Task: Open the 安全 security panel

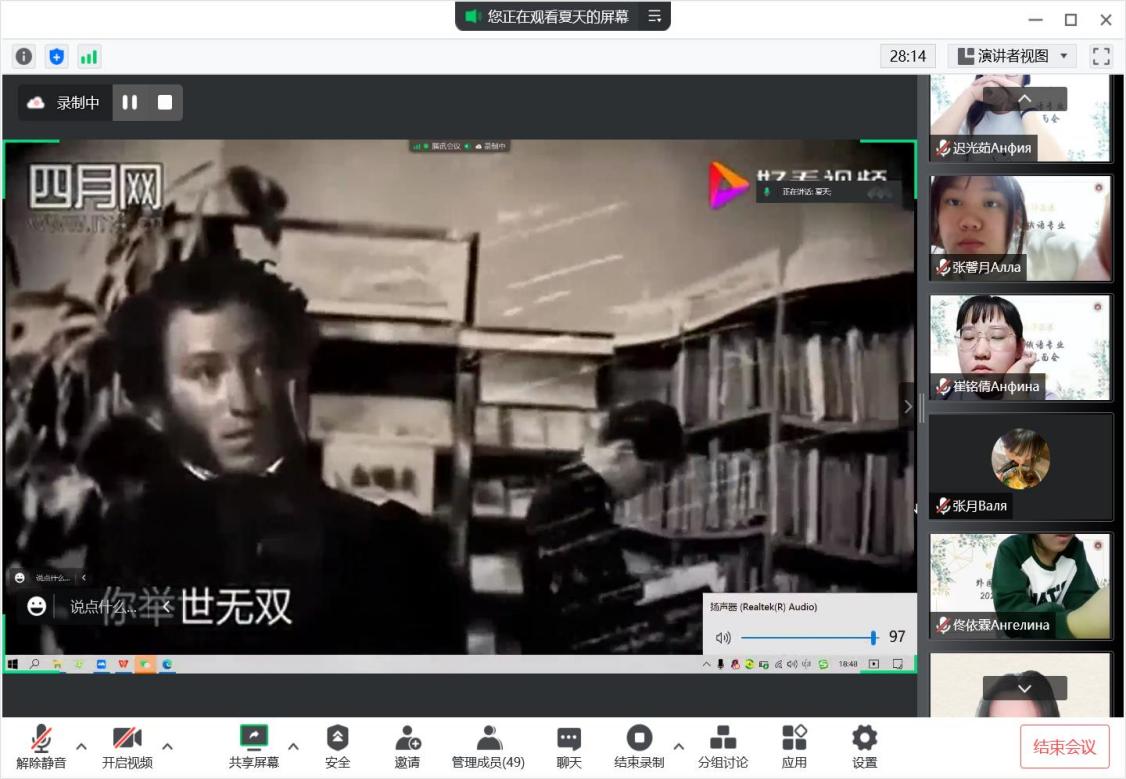Action: 337,745
